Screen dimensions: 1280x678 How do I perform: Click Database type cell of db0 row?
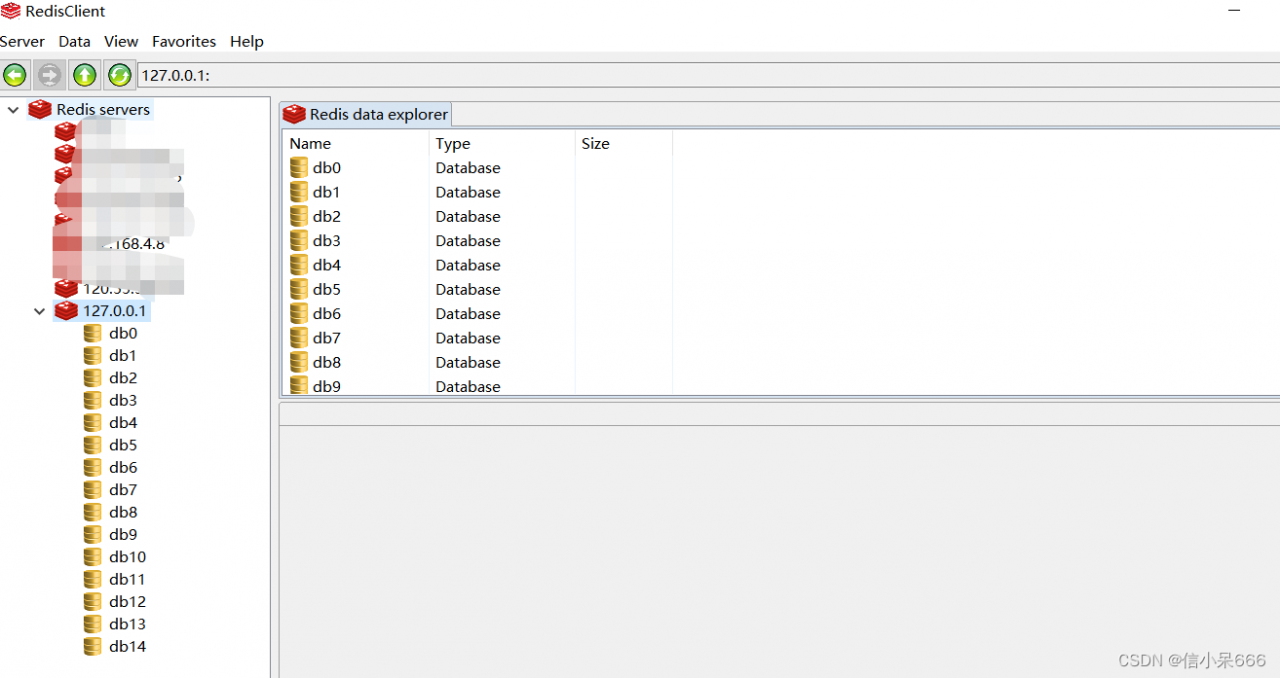pyautogui.click(x=468, y=168)
